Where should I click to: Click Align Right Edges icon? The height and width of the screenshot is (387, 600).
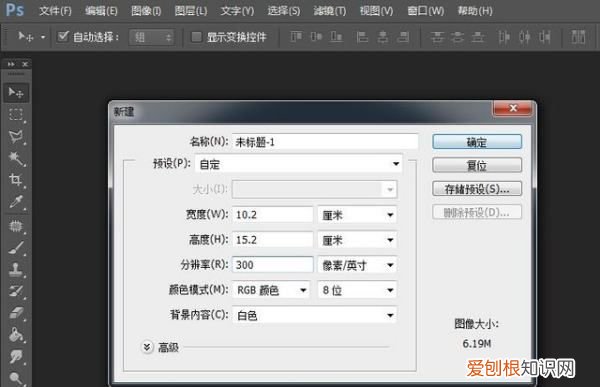pos(403,37)
